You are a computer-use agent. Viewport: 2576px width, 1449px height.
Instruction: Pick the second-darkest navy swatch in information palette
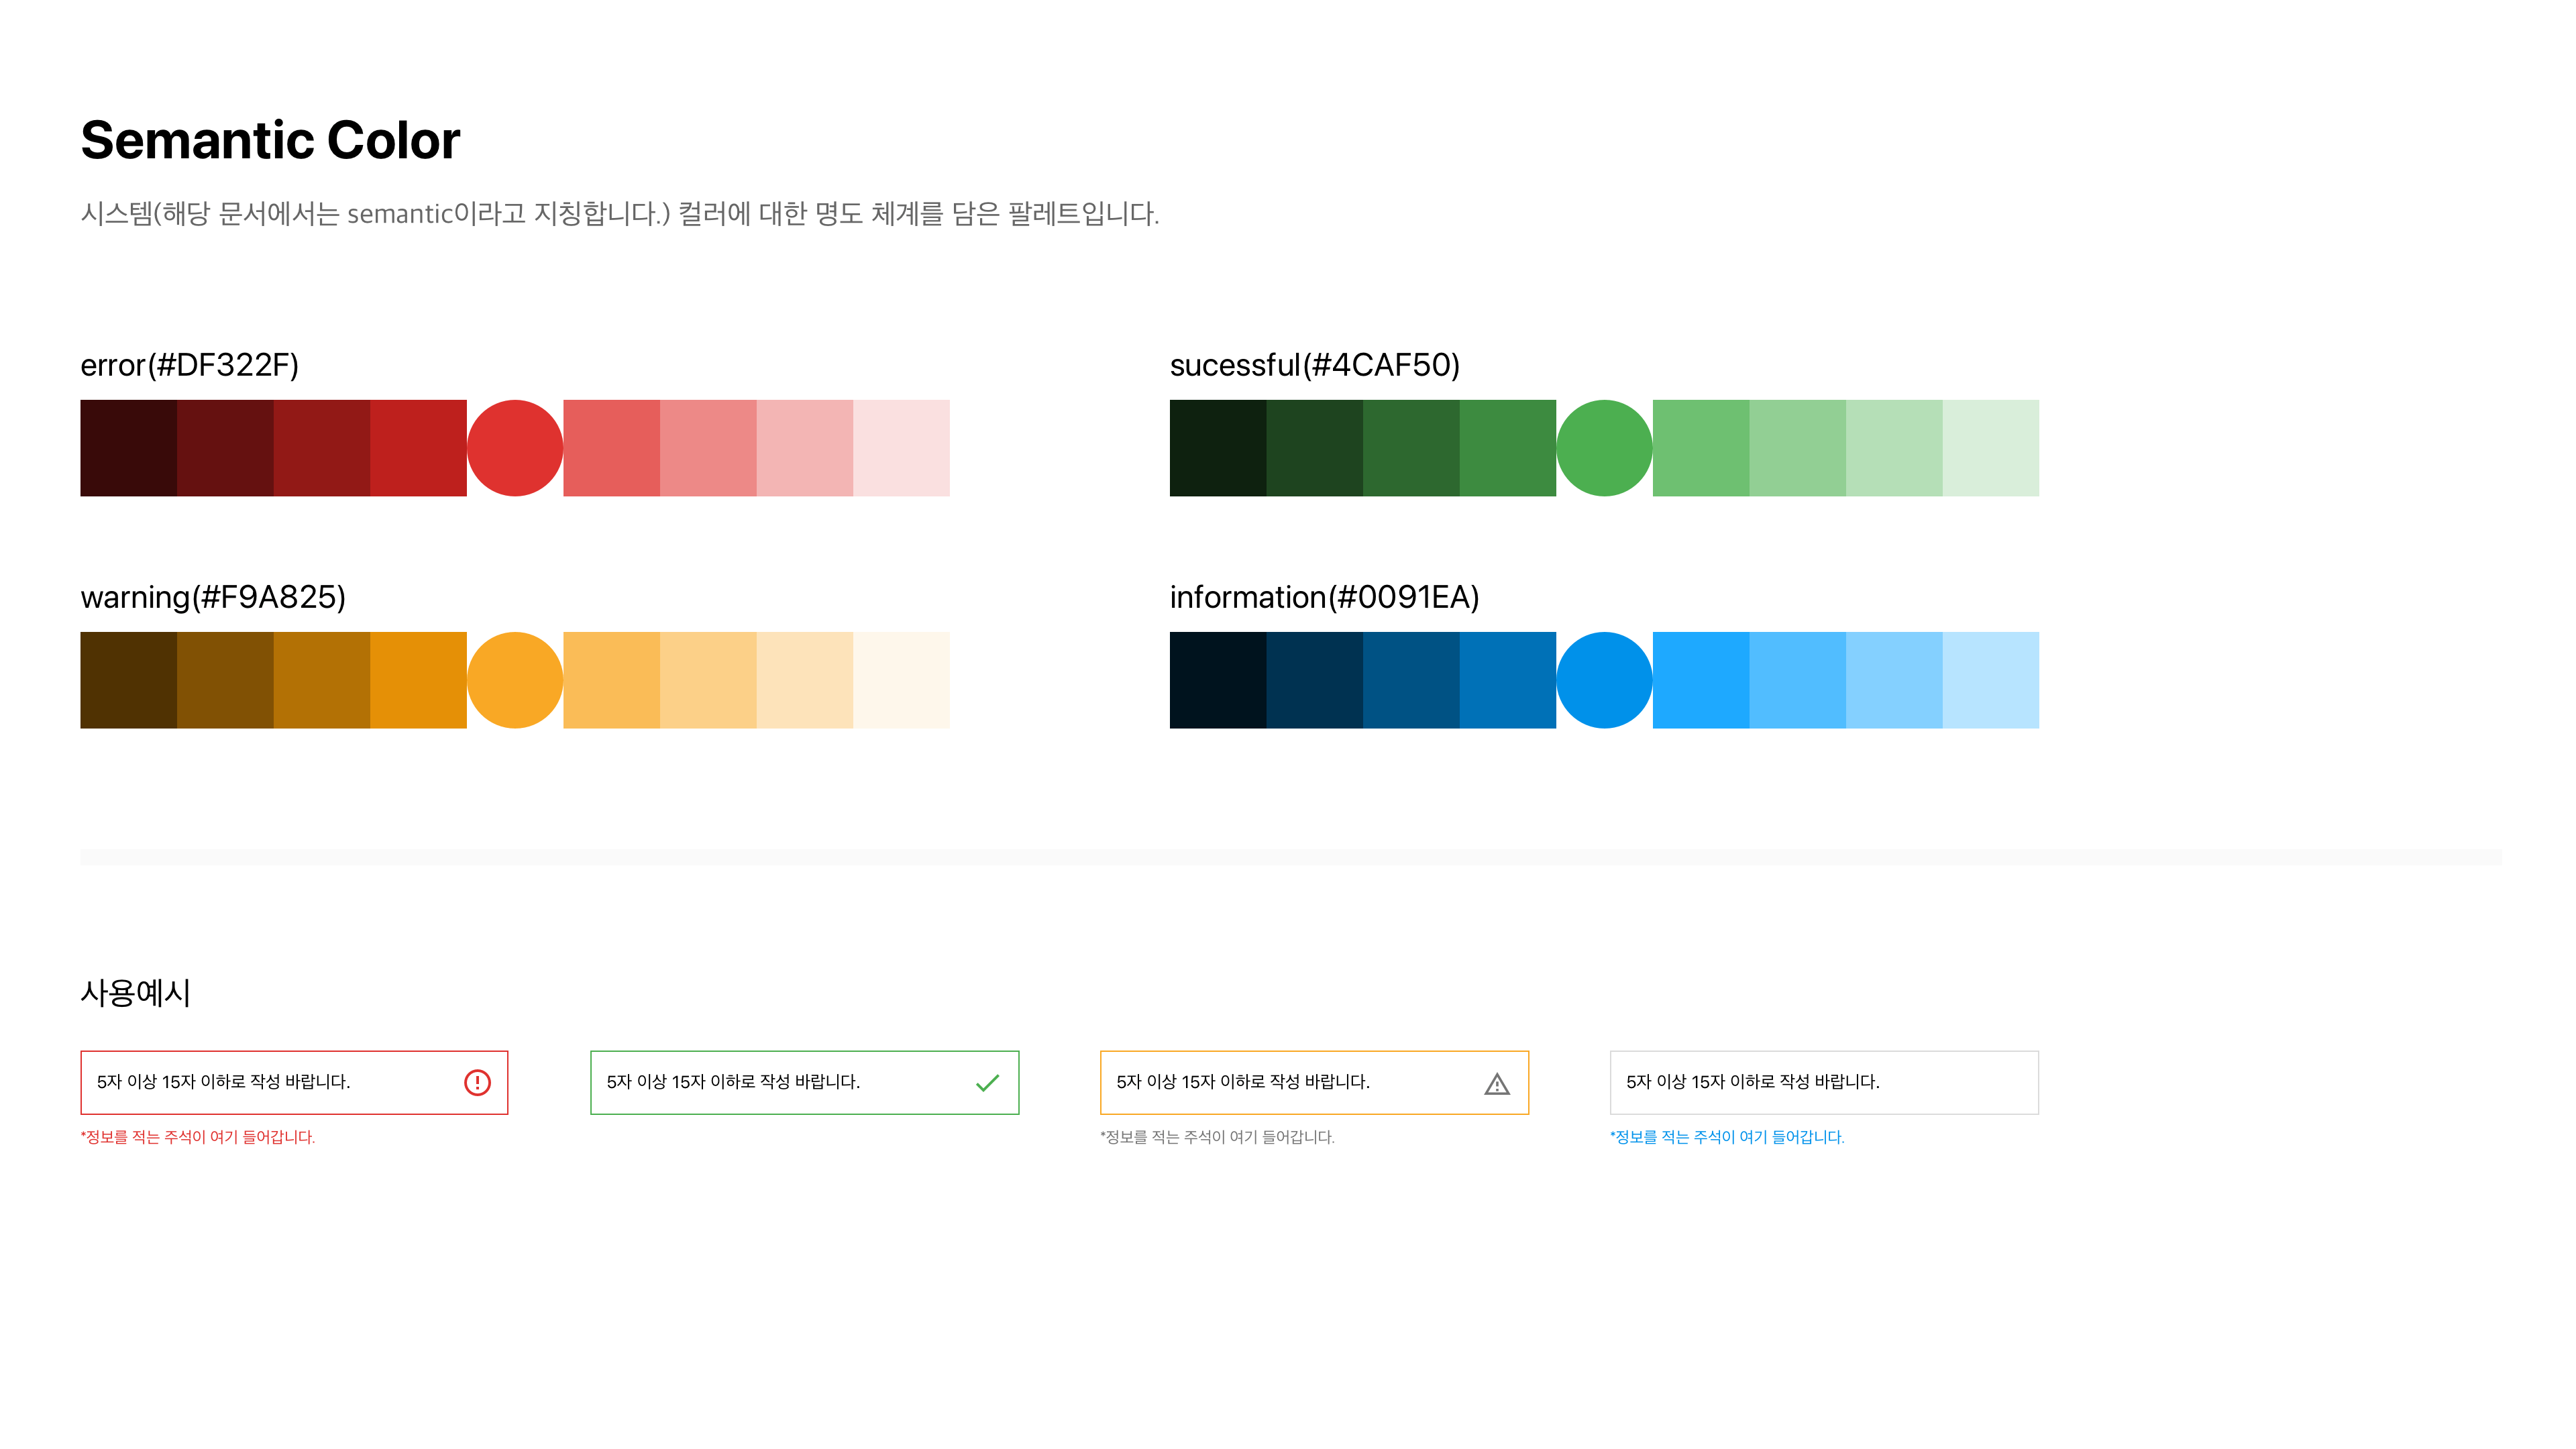tap(1315, 680)
